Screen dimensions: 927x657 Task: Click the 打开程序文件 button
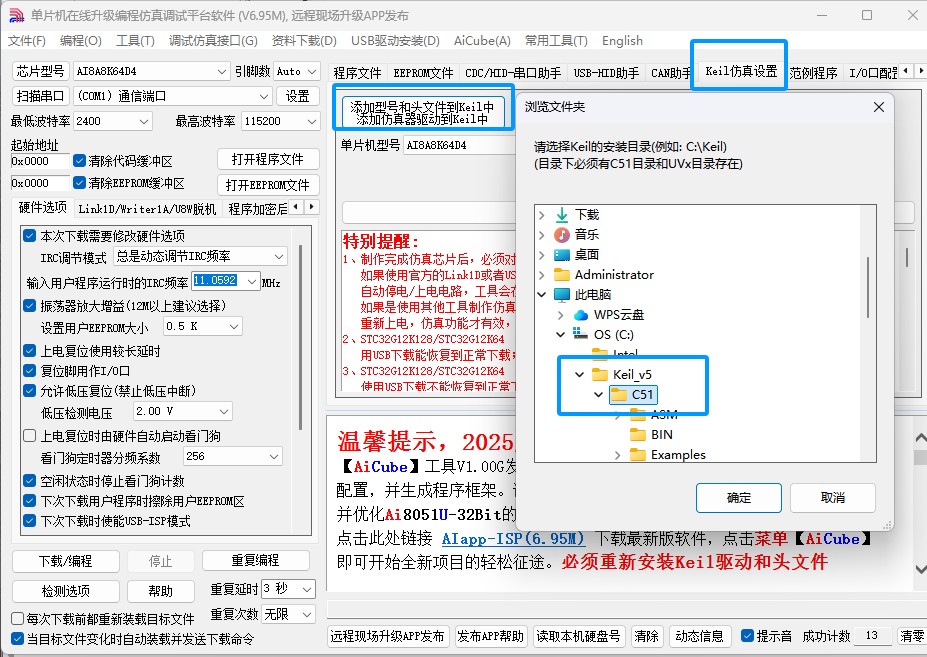(268, 160)
